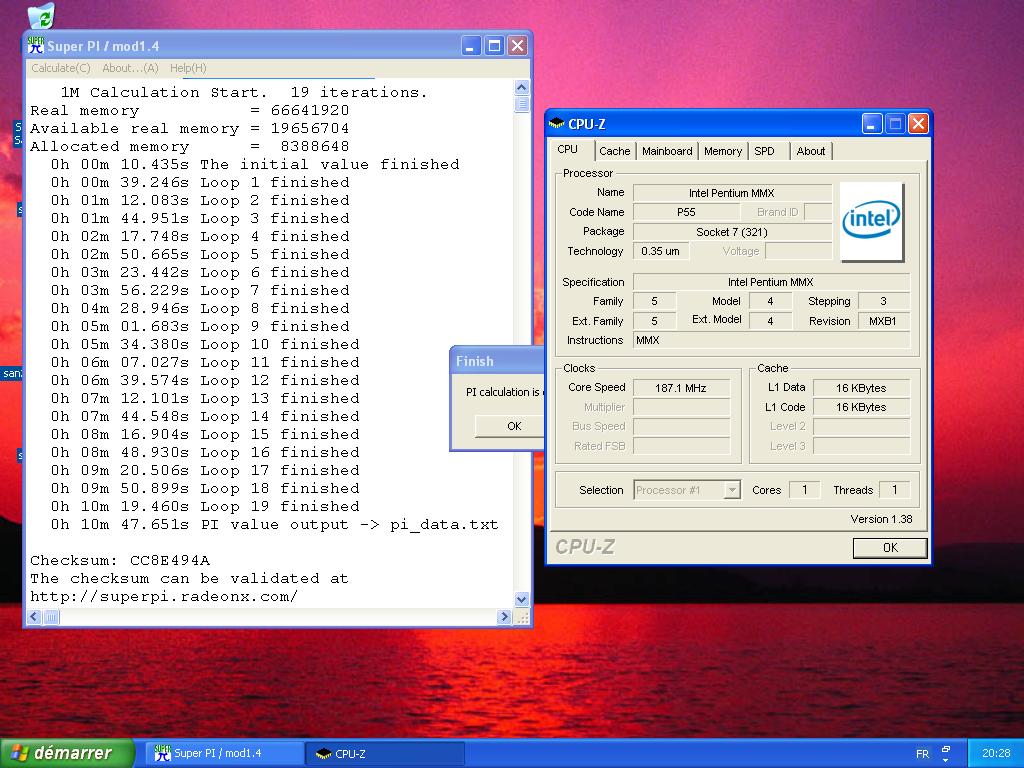Click the Super PI window resize grip
This screenshot has width=1024, height=768.
click(x=522, y=616)
